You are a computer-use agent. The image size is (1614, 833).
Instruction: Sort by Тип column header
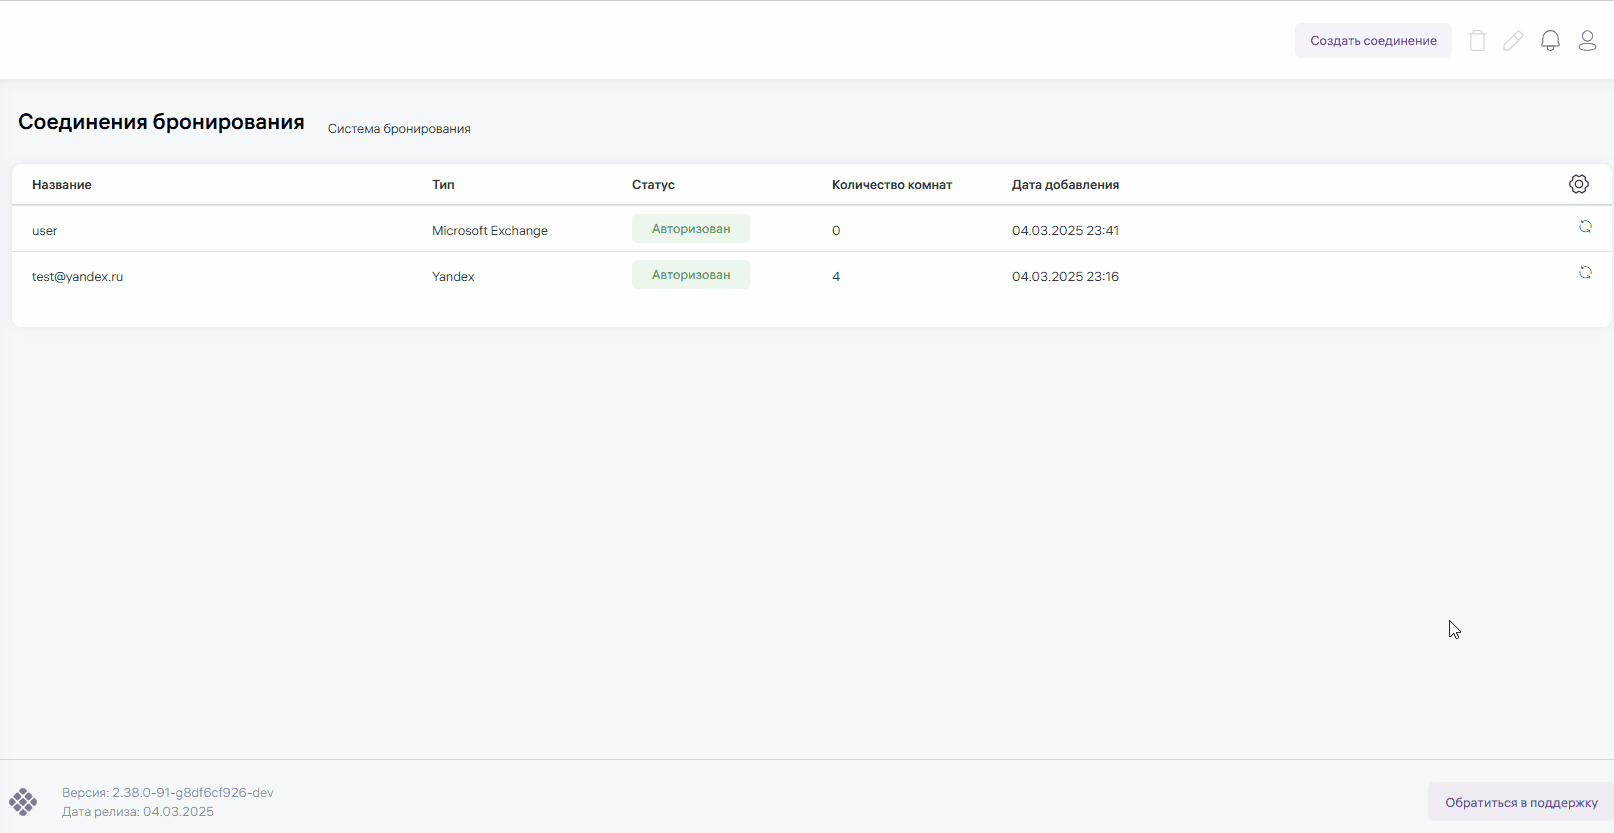point(443,185)
